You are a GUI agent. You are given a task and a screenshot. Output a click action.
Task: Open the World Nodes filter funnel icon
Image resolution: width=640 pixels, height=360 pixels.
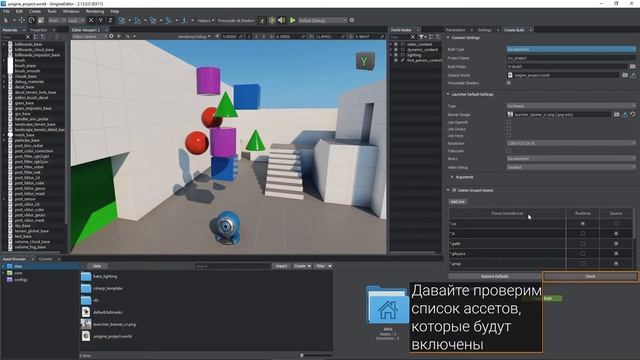click(422, 37)
